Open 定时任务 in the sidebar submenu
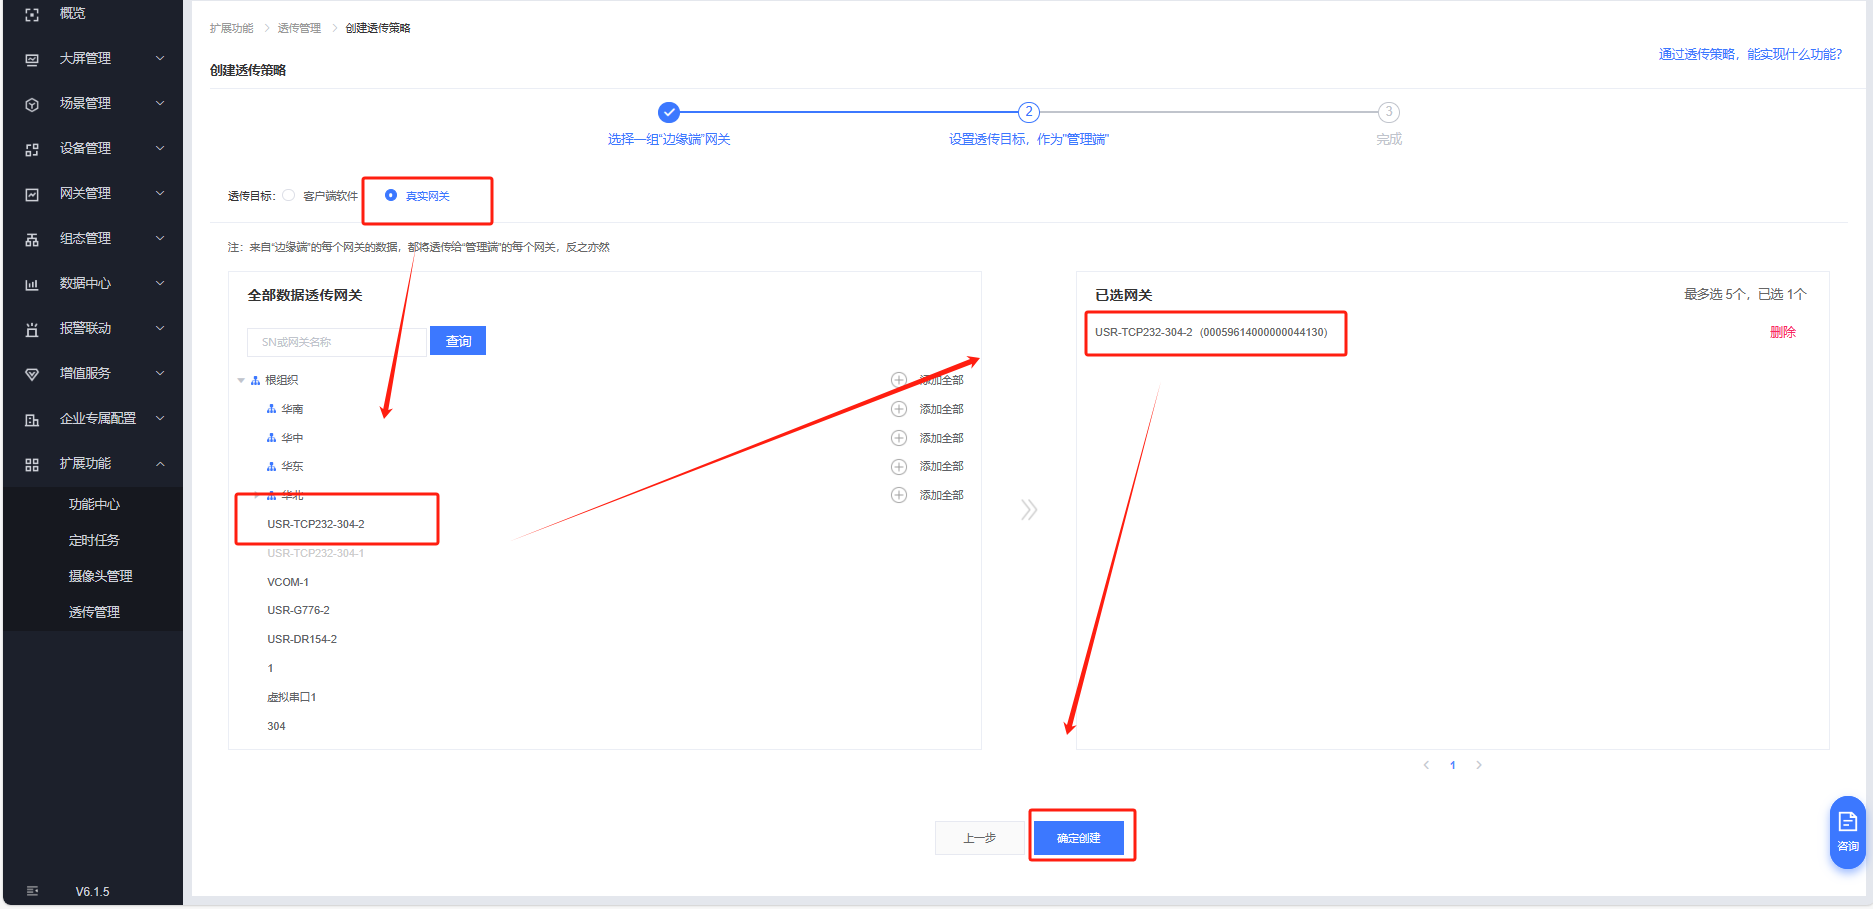Image resolution: width=1873 pixels, height=909 pixels. 94,541
